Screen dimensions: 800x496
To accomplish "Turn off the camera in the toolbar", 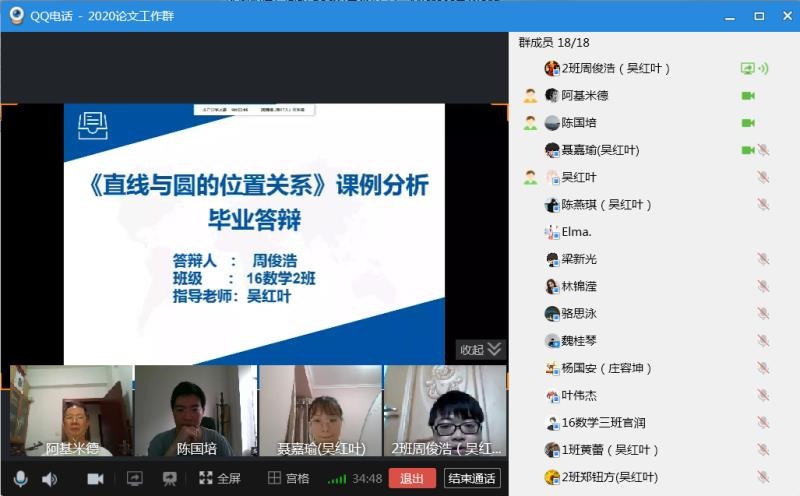I will coord(95,479).
